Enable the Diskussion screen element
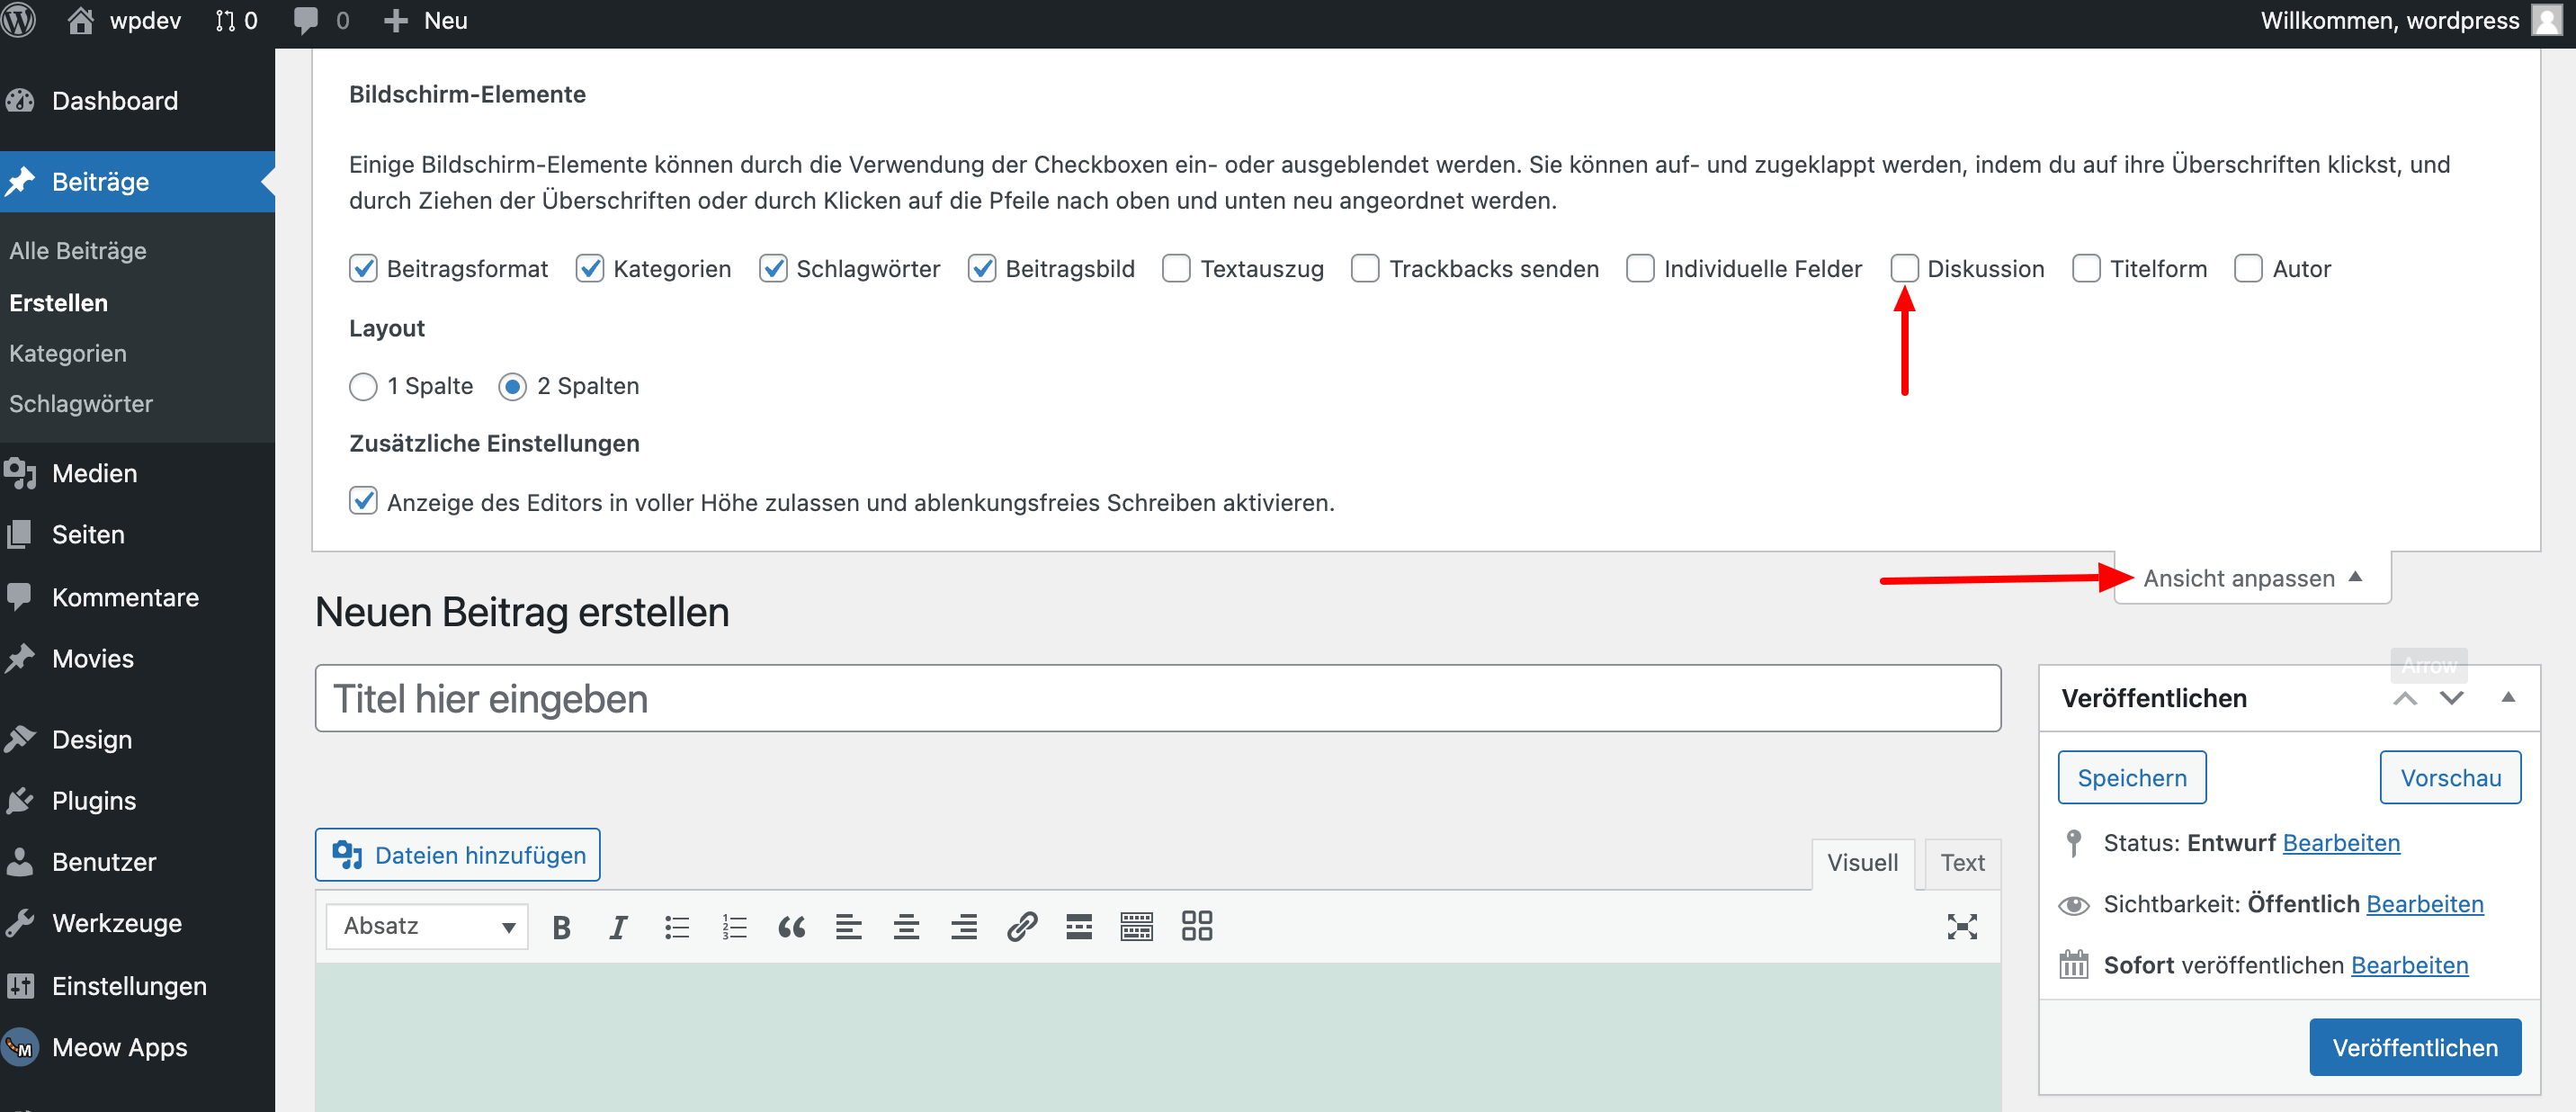 pyautogui.click(x=1904, y=268)
